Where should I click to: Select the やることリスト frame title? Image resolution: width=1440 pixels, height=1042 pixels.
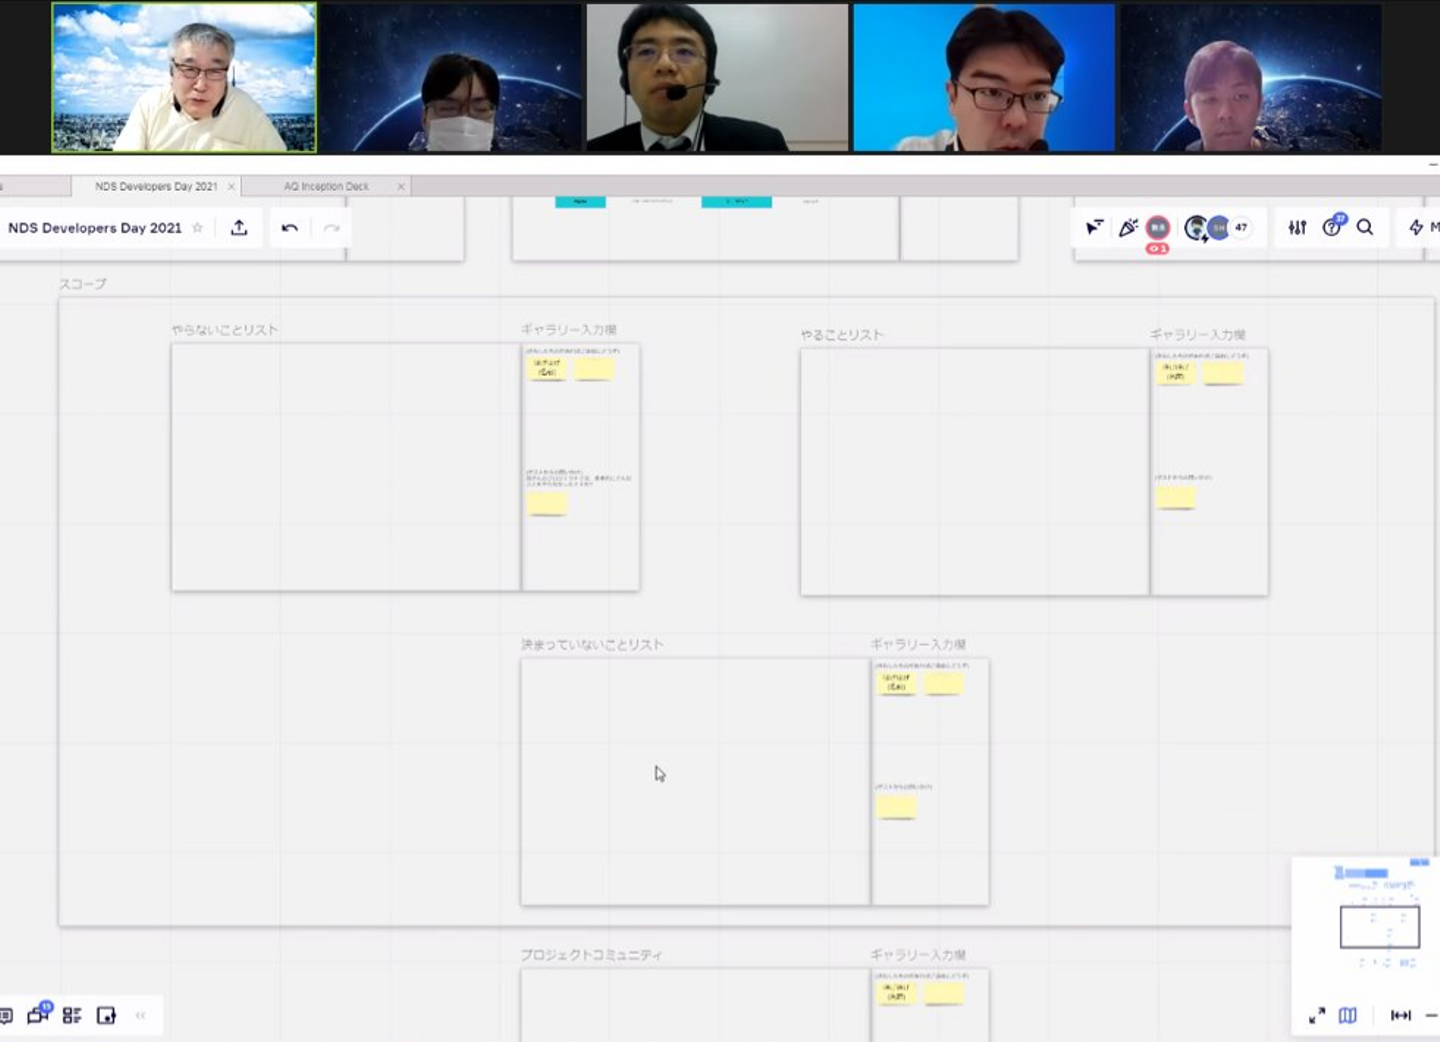pos(842,335)
